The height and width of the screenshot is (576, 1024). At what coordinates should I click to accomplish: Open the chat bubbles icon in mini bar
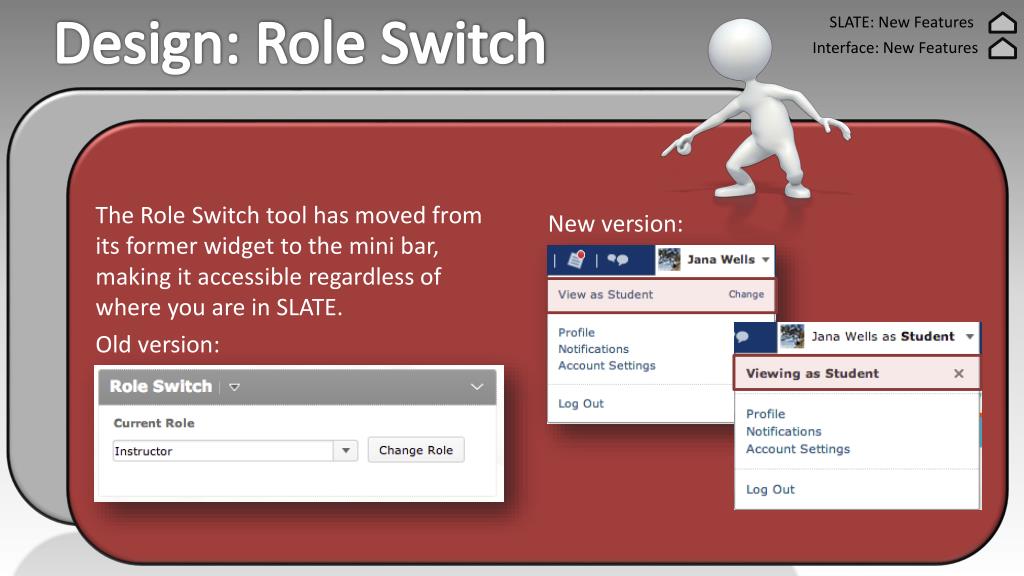coord(617,259)
